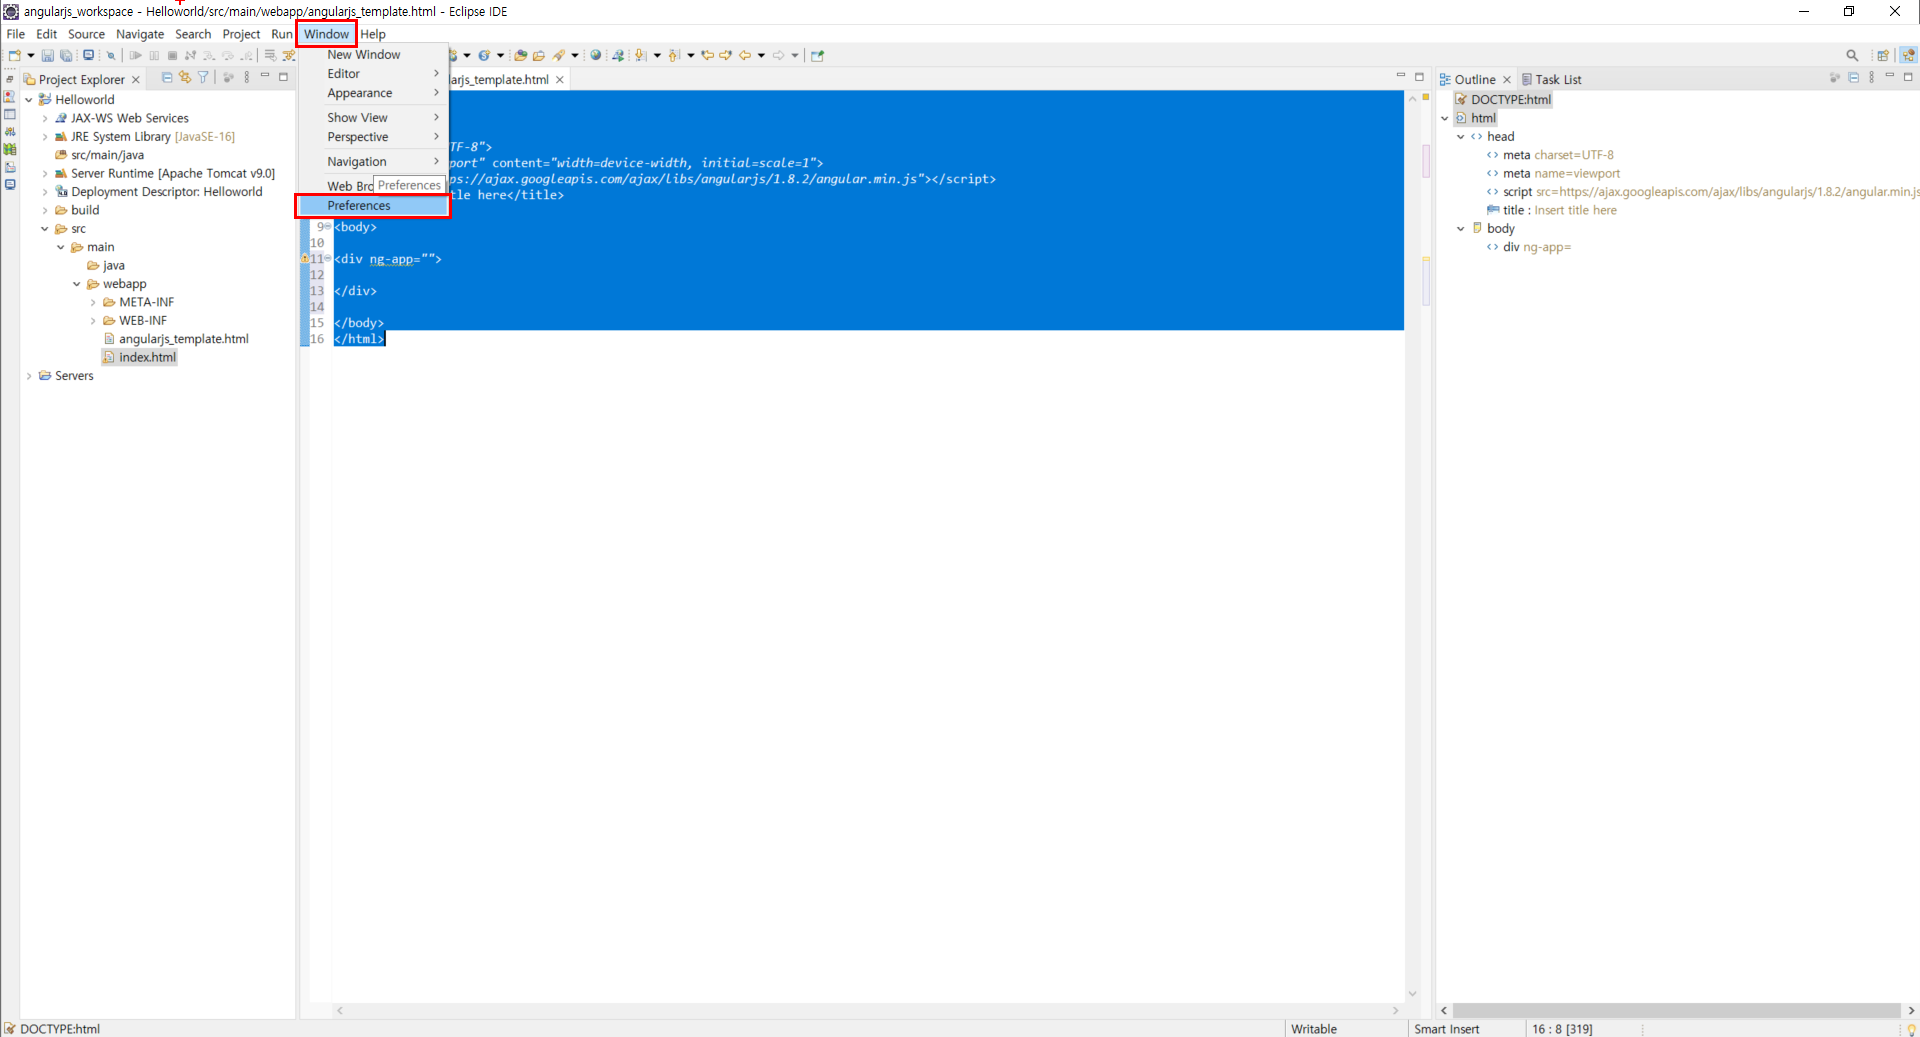Collapse the head node in Outline
Viewport: 1920px width, 1037px height.
[x=1461, y=137]
